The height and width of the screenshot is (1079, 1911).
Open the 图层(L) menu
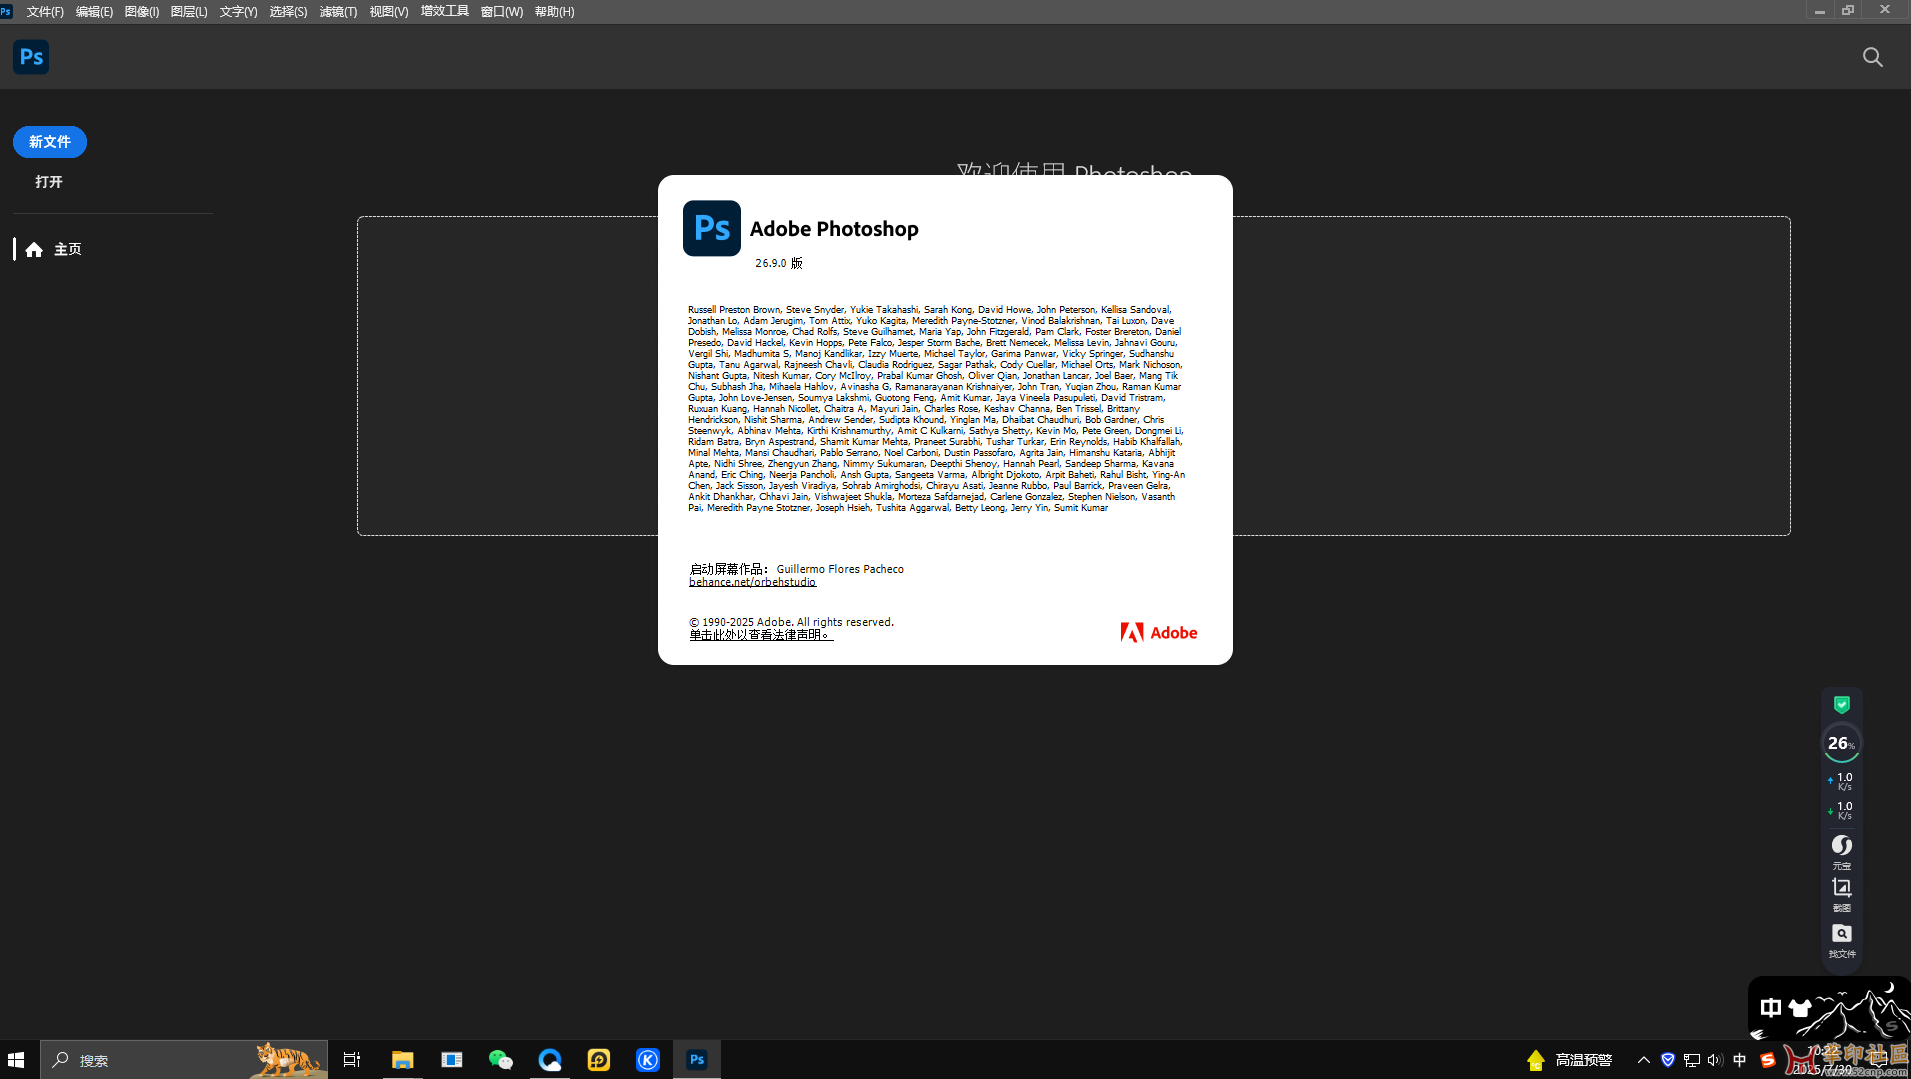[x=189, y=12]
